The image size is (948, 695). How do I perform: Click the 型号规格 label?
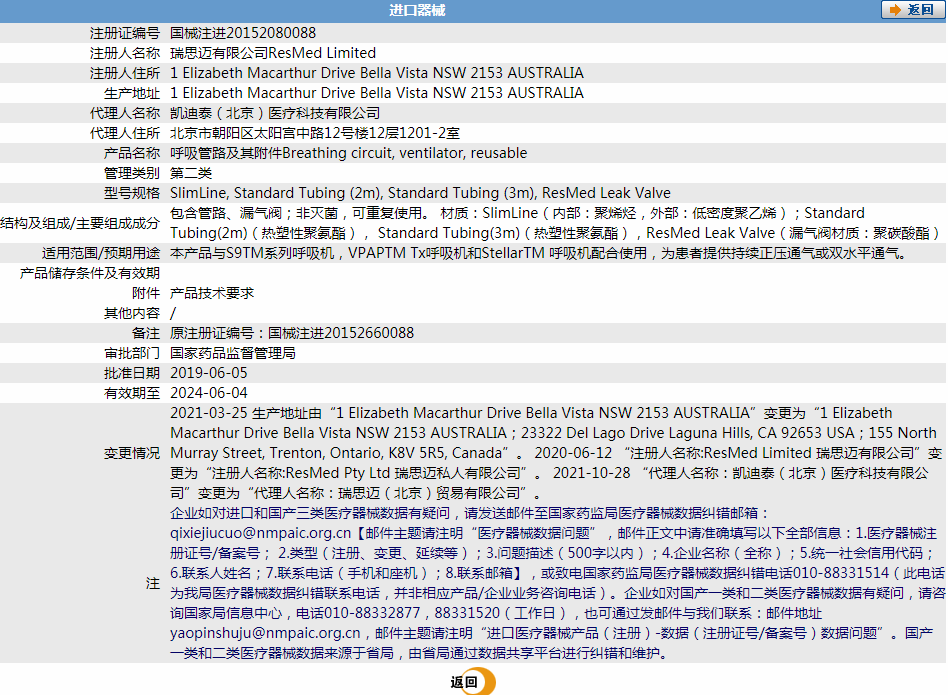(132, 193)
